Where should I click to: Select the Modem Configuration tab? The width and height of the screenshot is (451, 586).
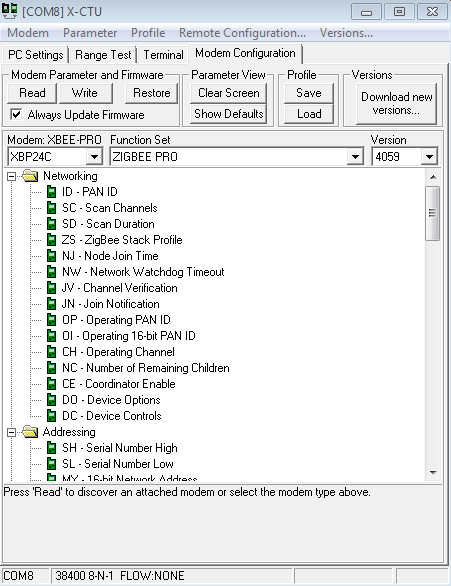(245, 53)
